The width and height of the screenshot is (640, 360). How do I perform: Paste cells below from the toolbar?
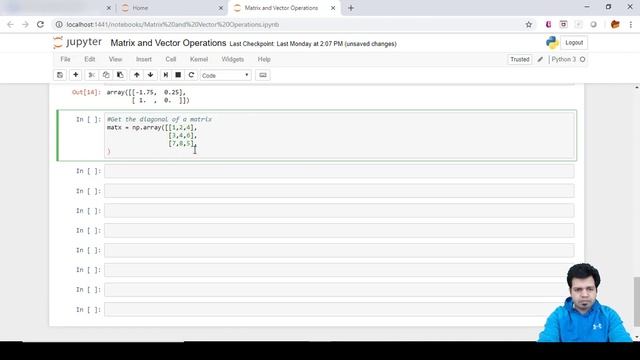pos(120,75)
